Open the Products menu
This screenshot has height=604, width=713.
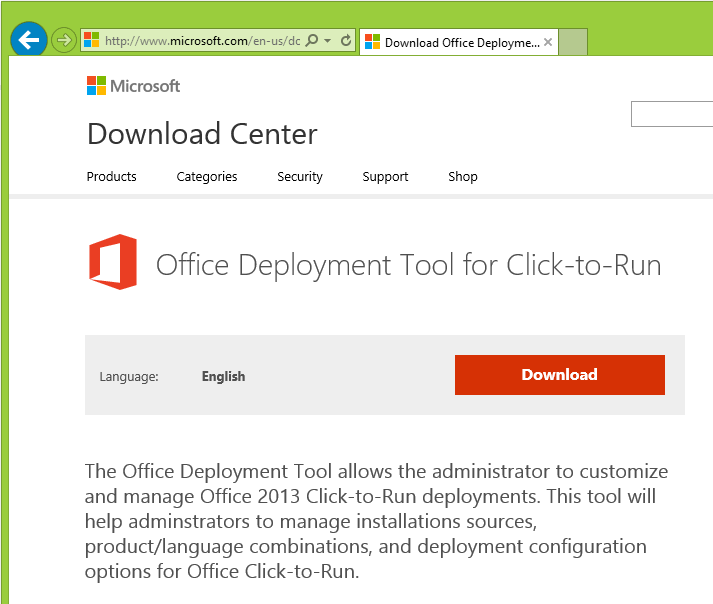coord(111,176)
